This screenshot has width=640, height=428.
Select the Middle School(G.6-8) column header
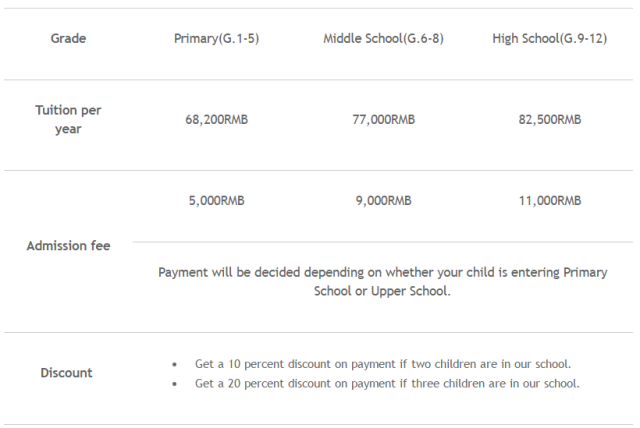click(x=383, y=38)
